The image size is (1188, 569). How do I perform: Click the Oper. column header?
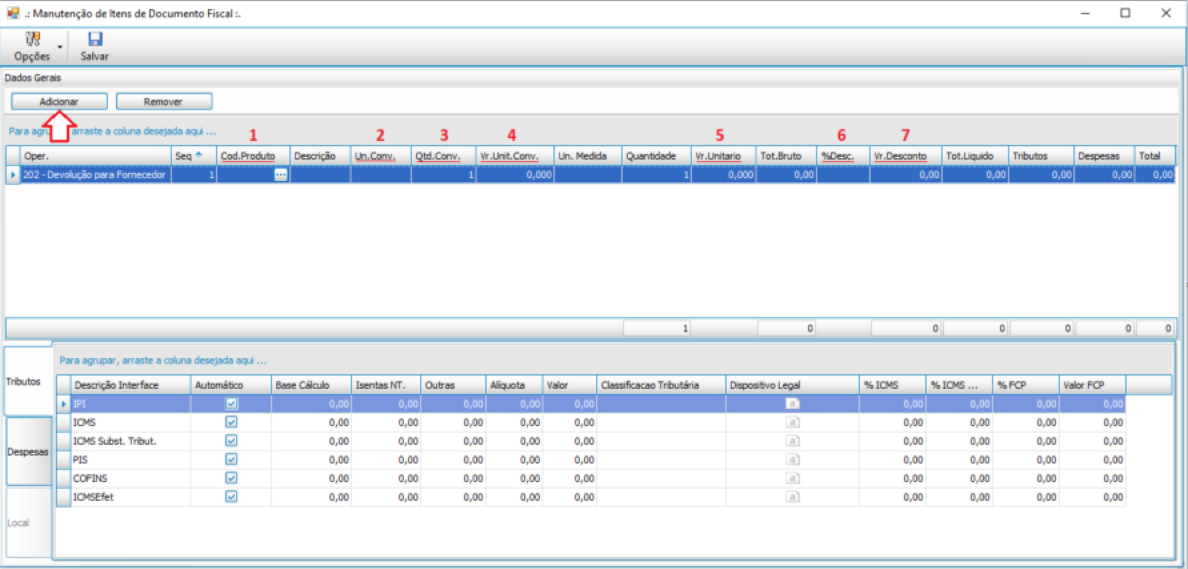click(95, 155)
